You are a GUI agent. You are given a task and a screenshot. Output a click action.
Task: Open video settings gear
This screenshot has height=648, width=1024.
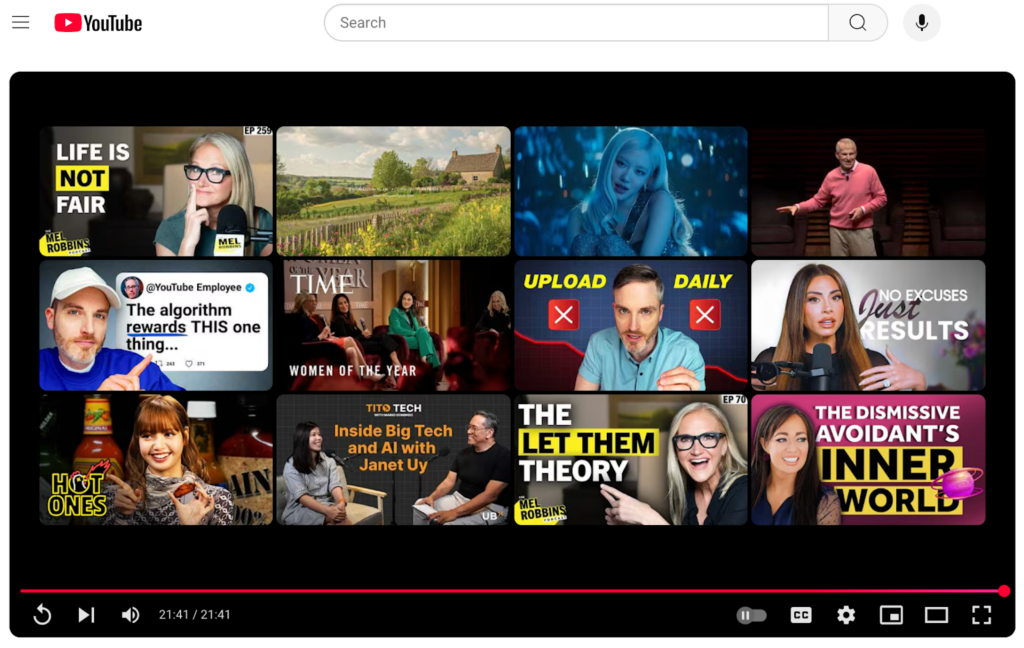click(846, 615)
